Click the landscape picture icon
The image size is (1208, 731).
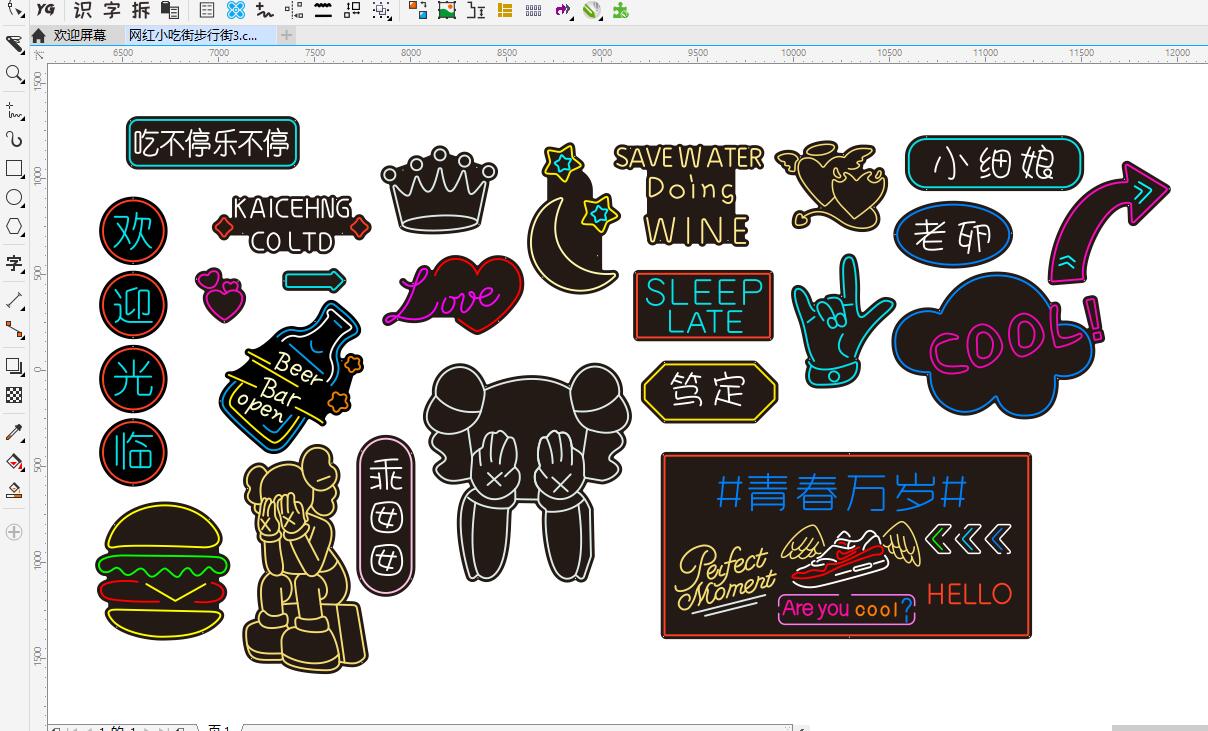(447, 10)
